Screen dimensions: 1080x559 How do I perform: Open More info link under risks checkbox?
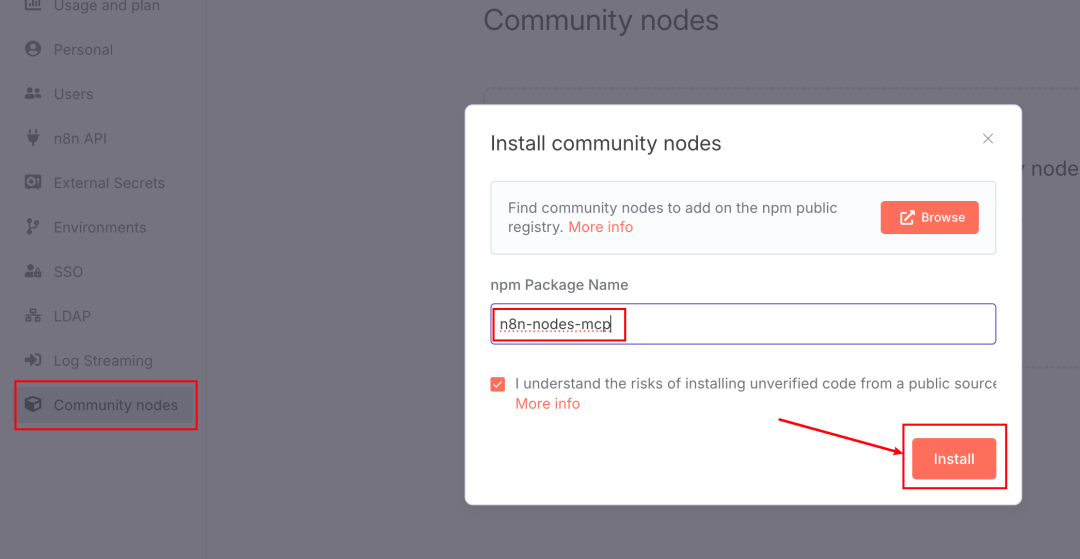548,404
